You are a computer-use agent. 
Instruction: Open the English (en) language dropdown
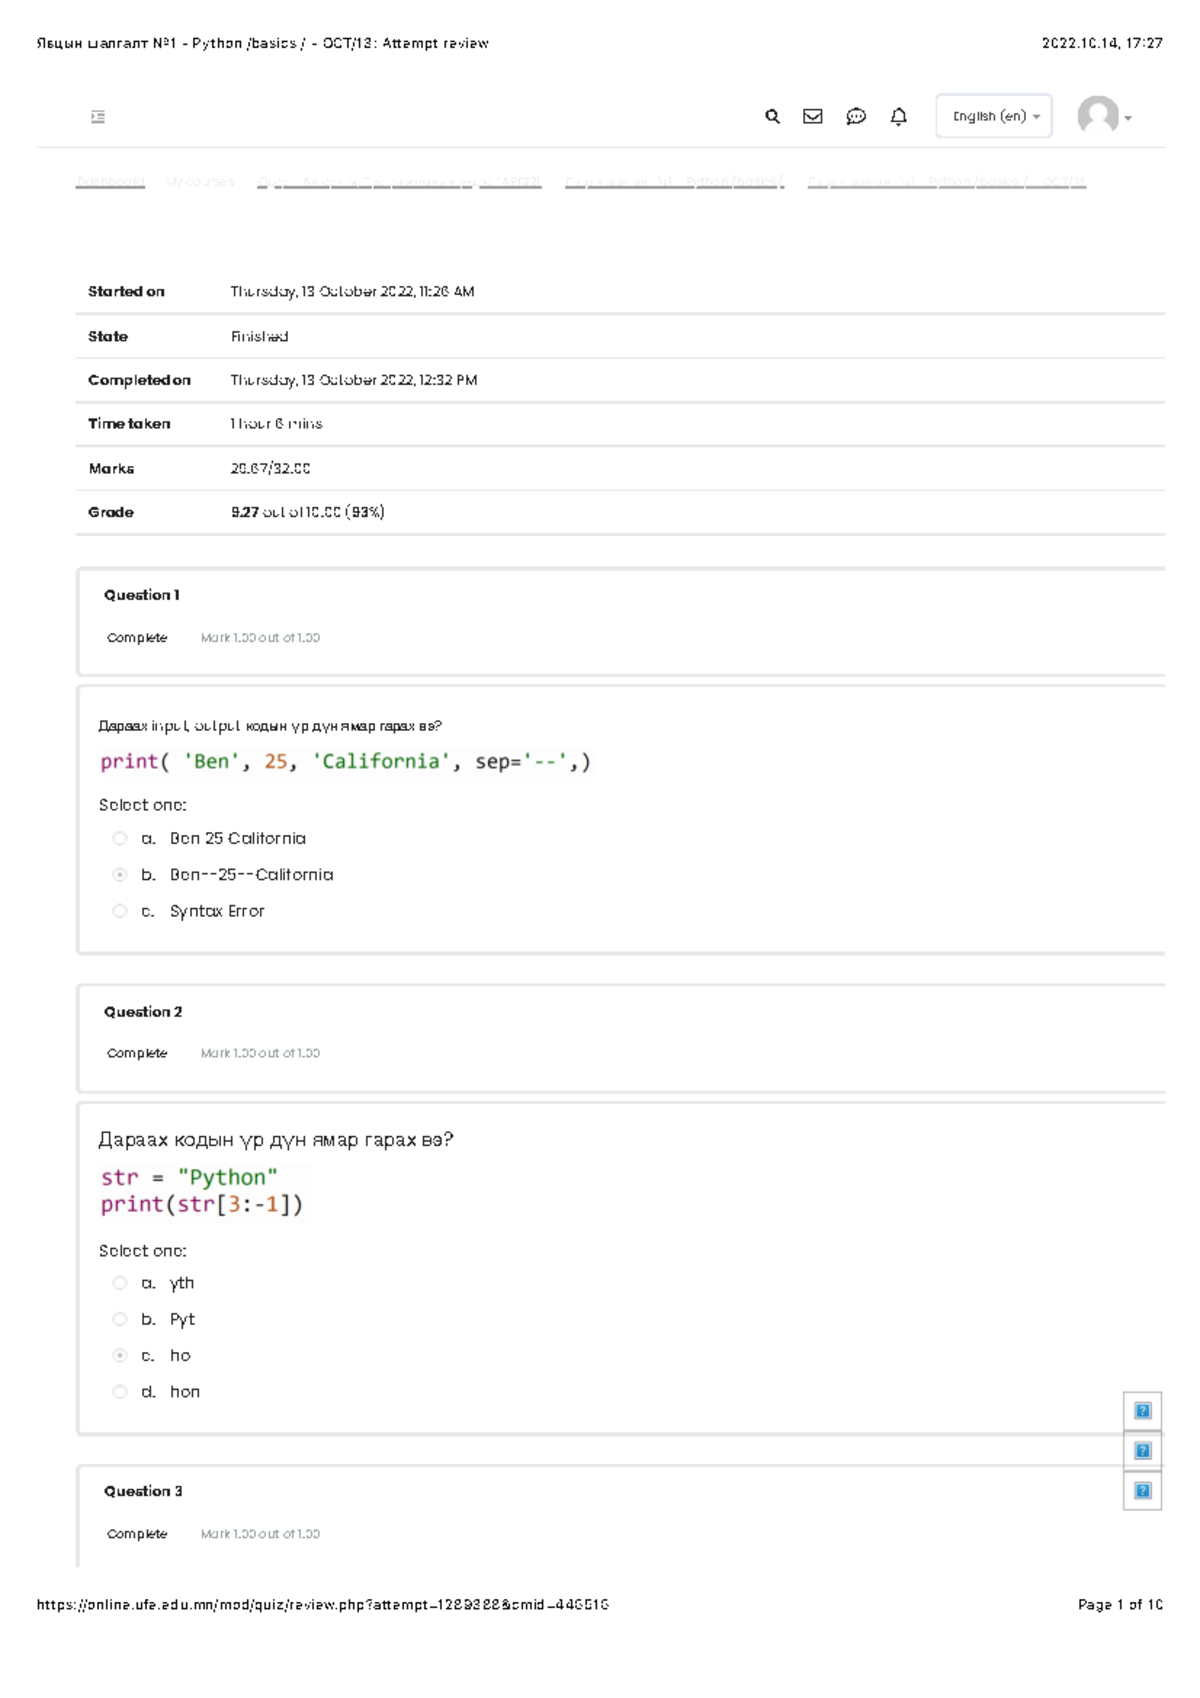click(994, 117)
